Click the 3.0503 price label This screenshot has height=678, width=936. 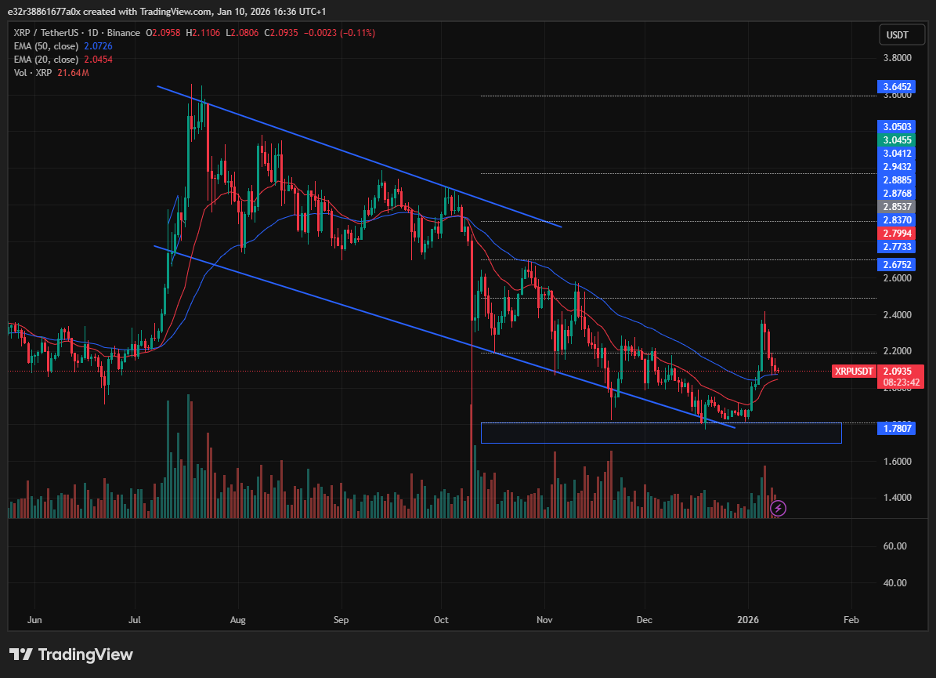pyautogui.click(x=897, y=127)
